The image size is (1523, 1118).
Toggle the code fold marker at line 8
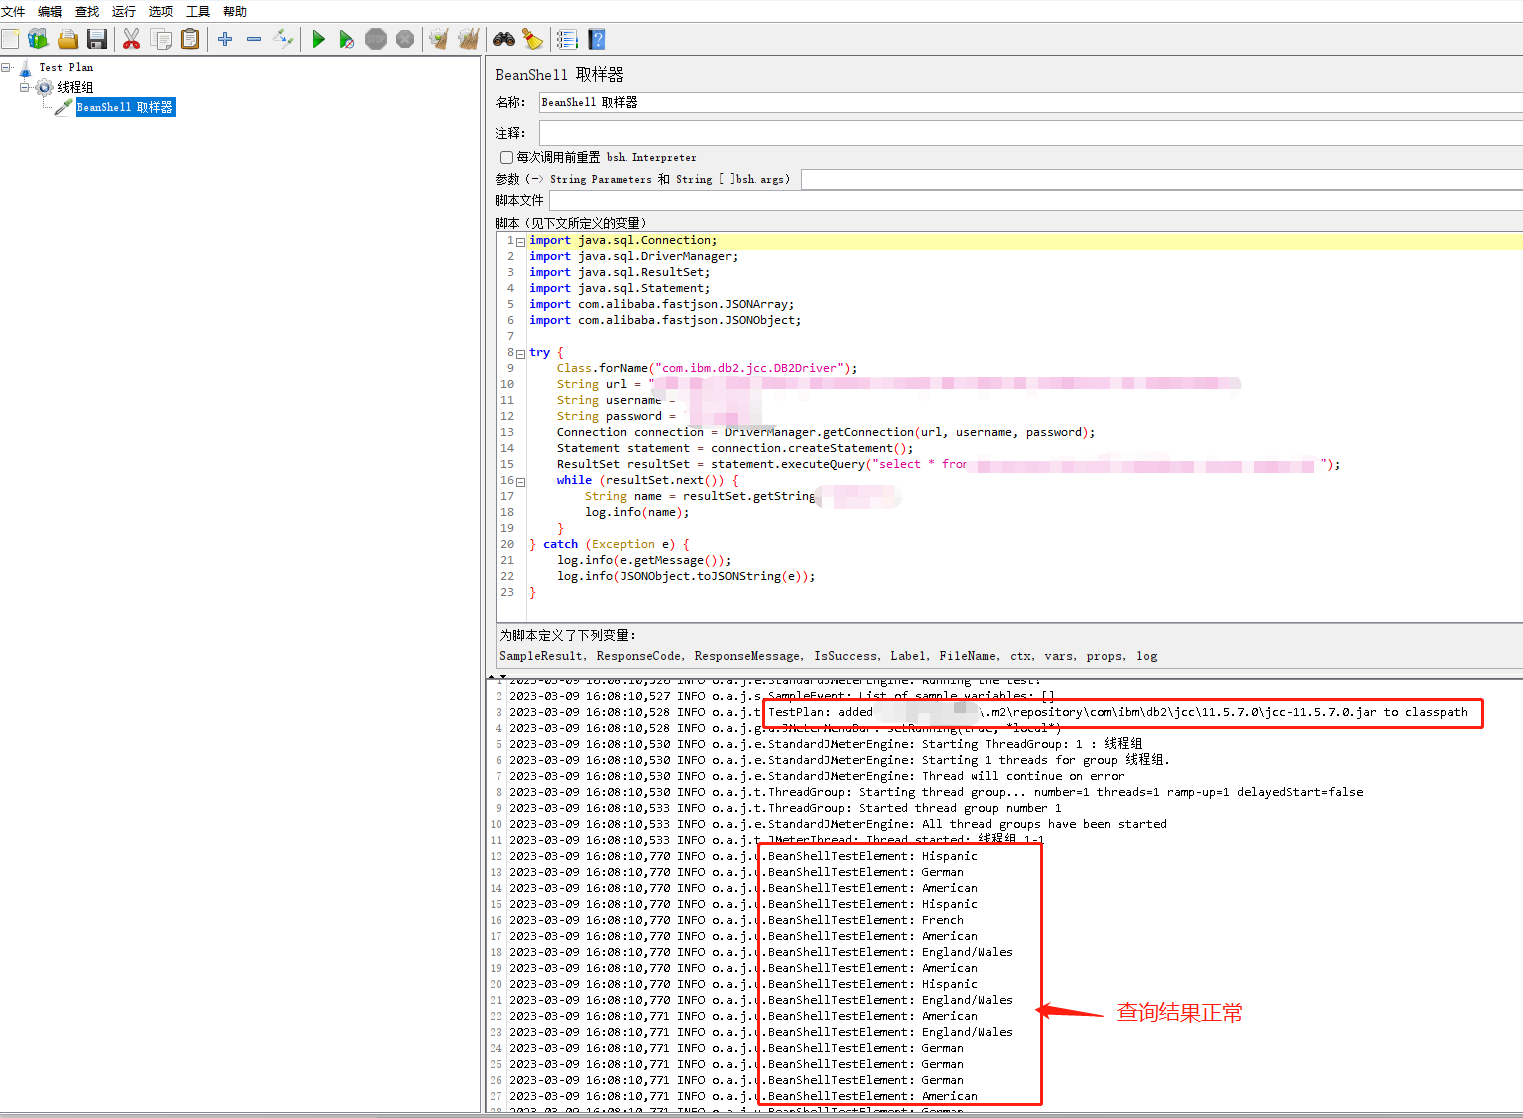click(x=521, y=352)
